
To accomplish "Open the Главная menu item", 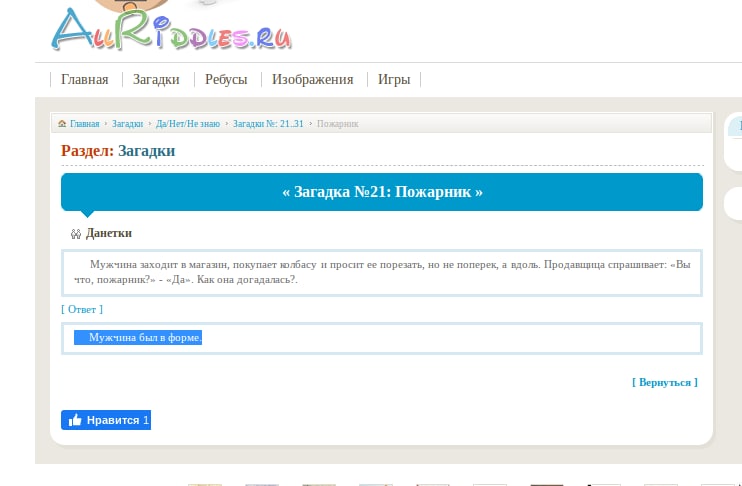I will click(85, 80).
